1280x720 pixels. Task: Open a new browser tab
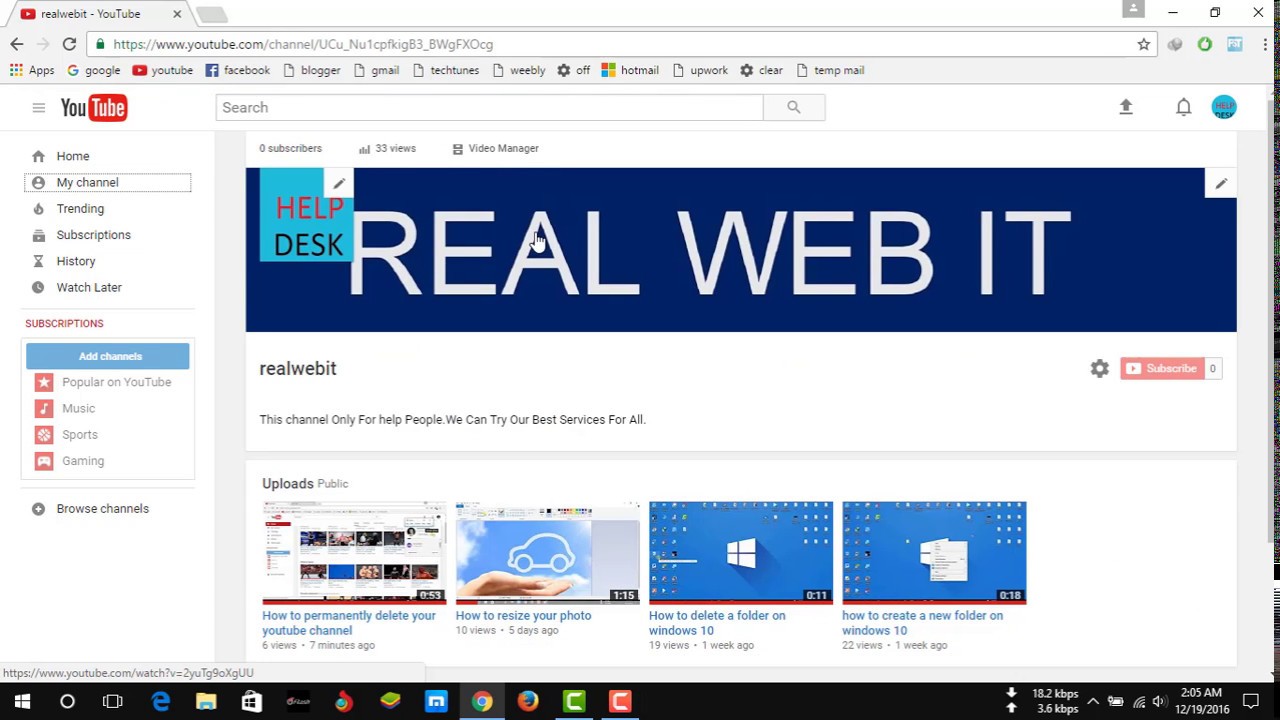point(211,14)
